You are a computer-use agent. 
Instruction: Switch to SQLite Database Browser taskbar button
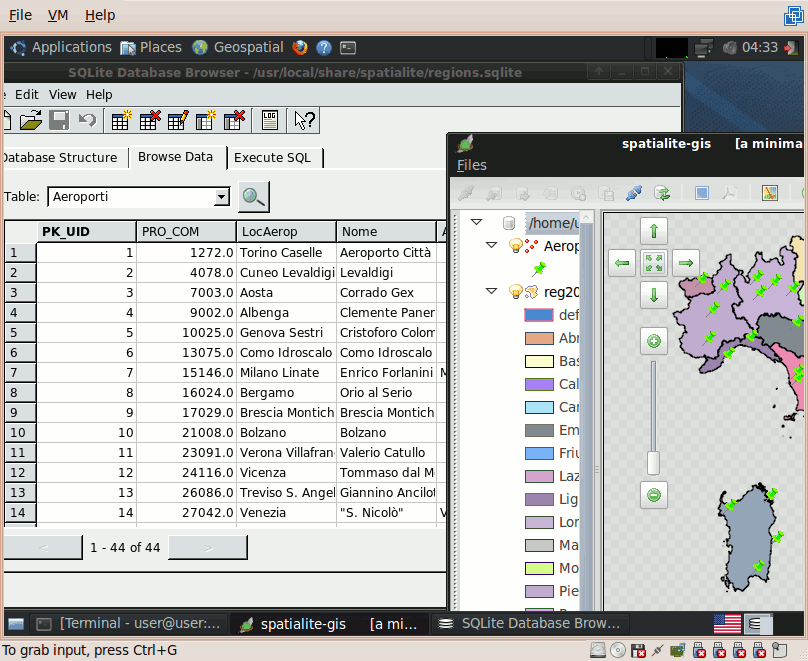click(530, 624)
